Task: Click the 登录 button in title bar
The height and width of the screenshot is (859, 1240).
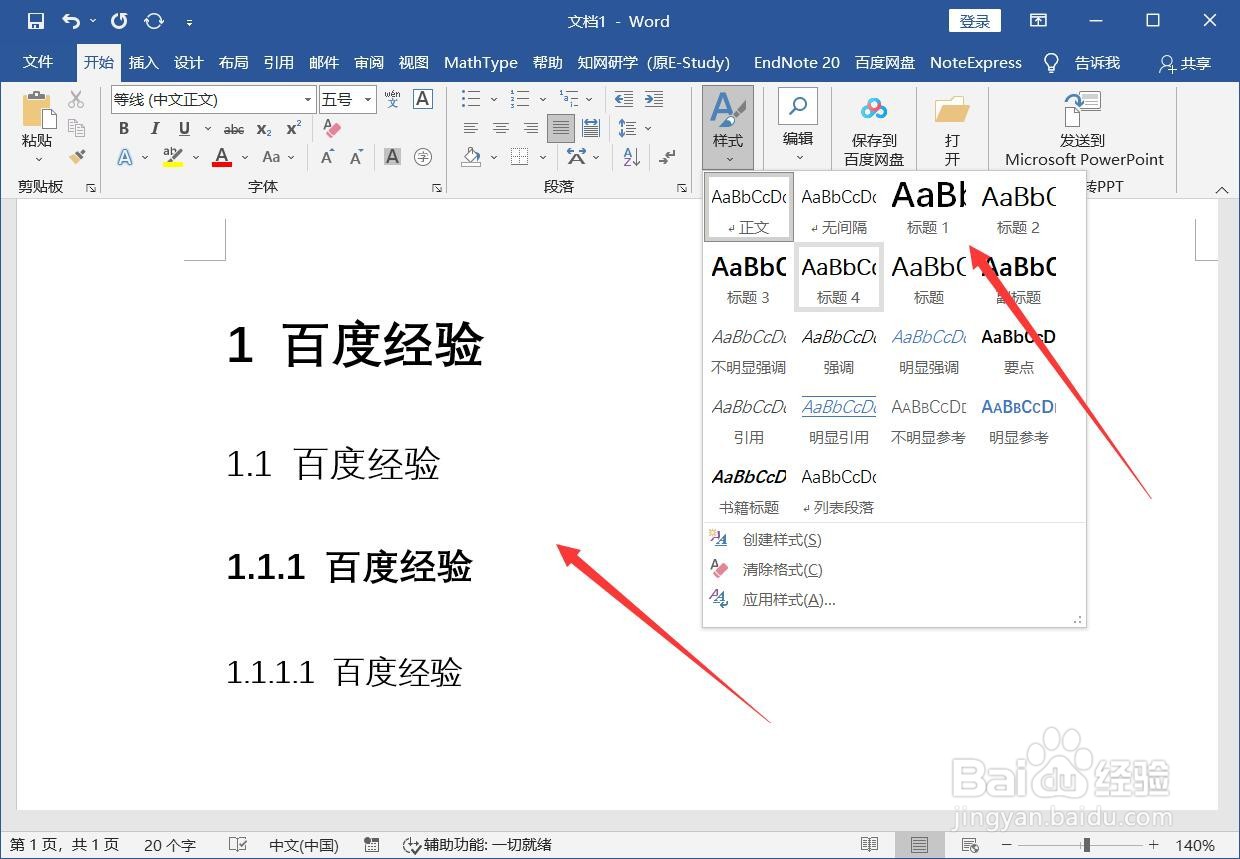Action: pos(973,20)
